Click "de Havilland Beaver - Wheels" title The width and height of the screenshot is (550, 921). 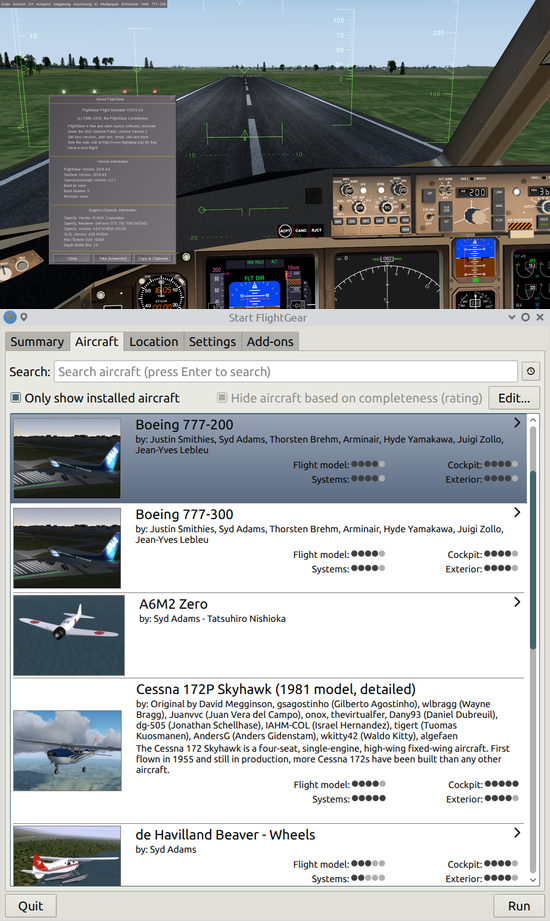[x=225, y=835]
